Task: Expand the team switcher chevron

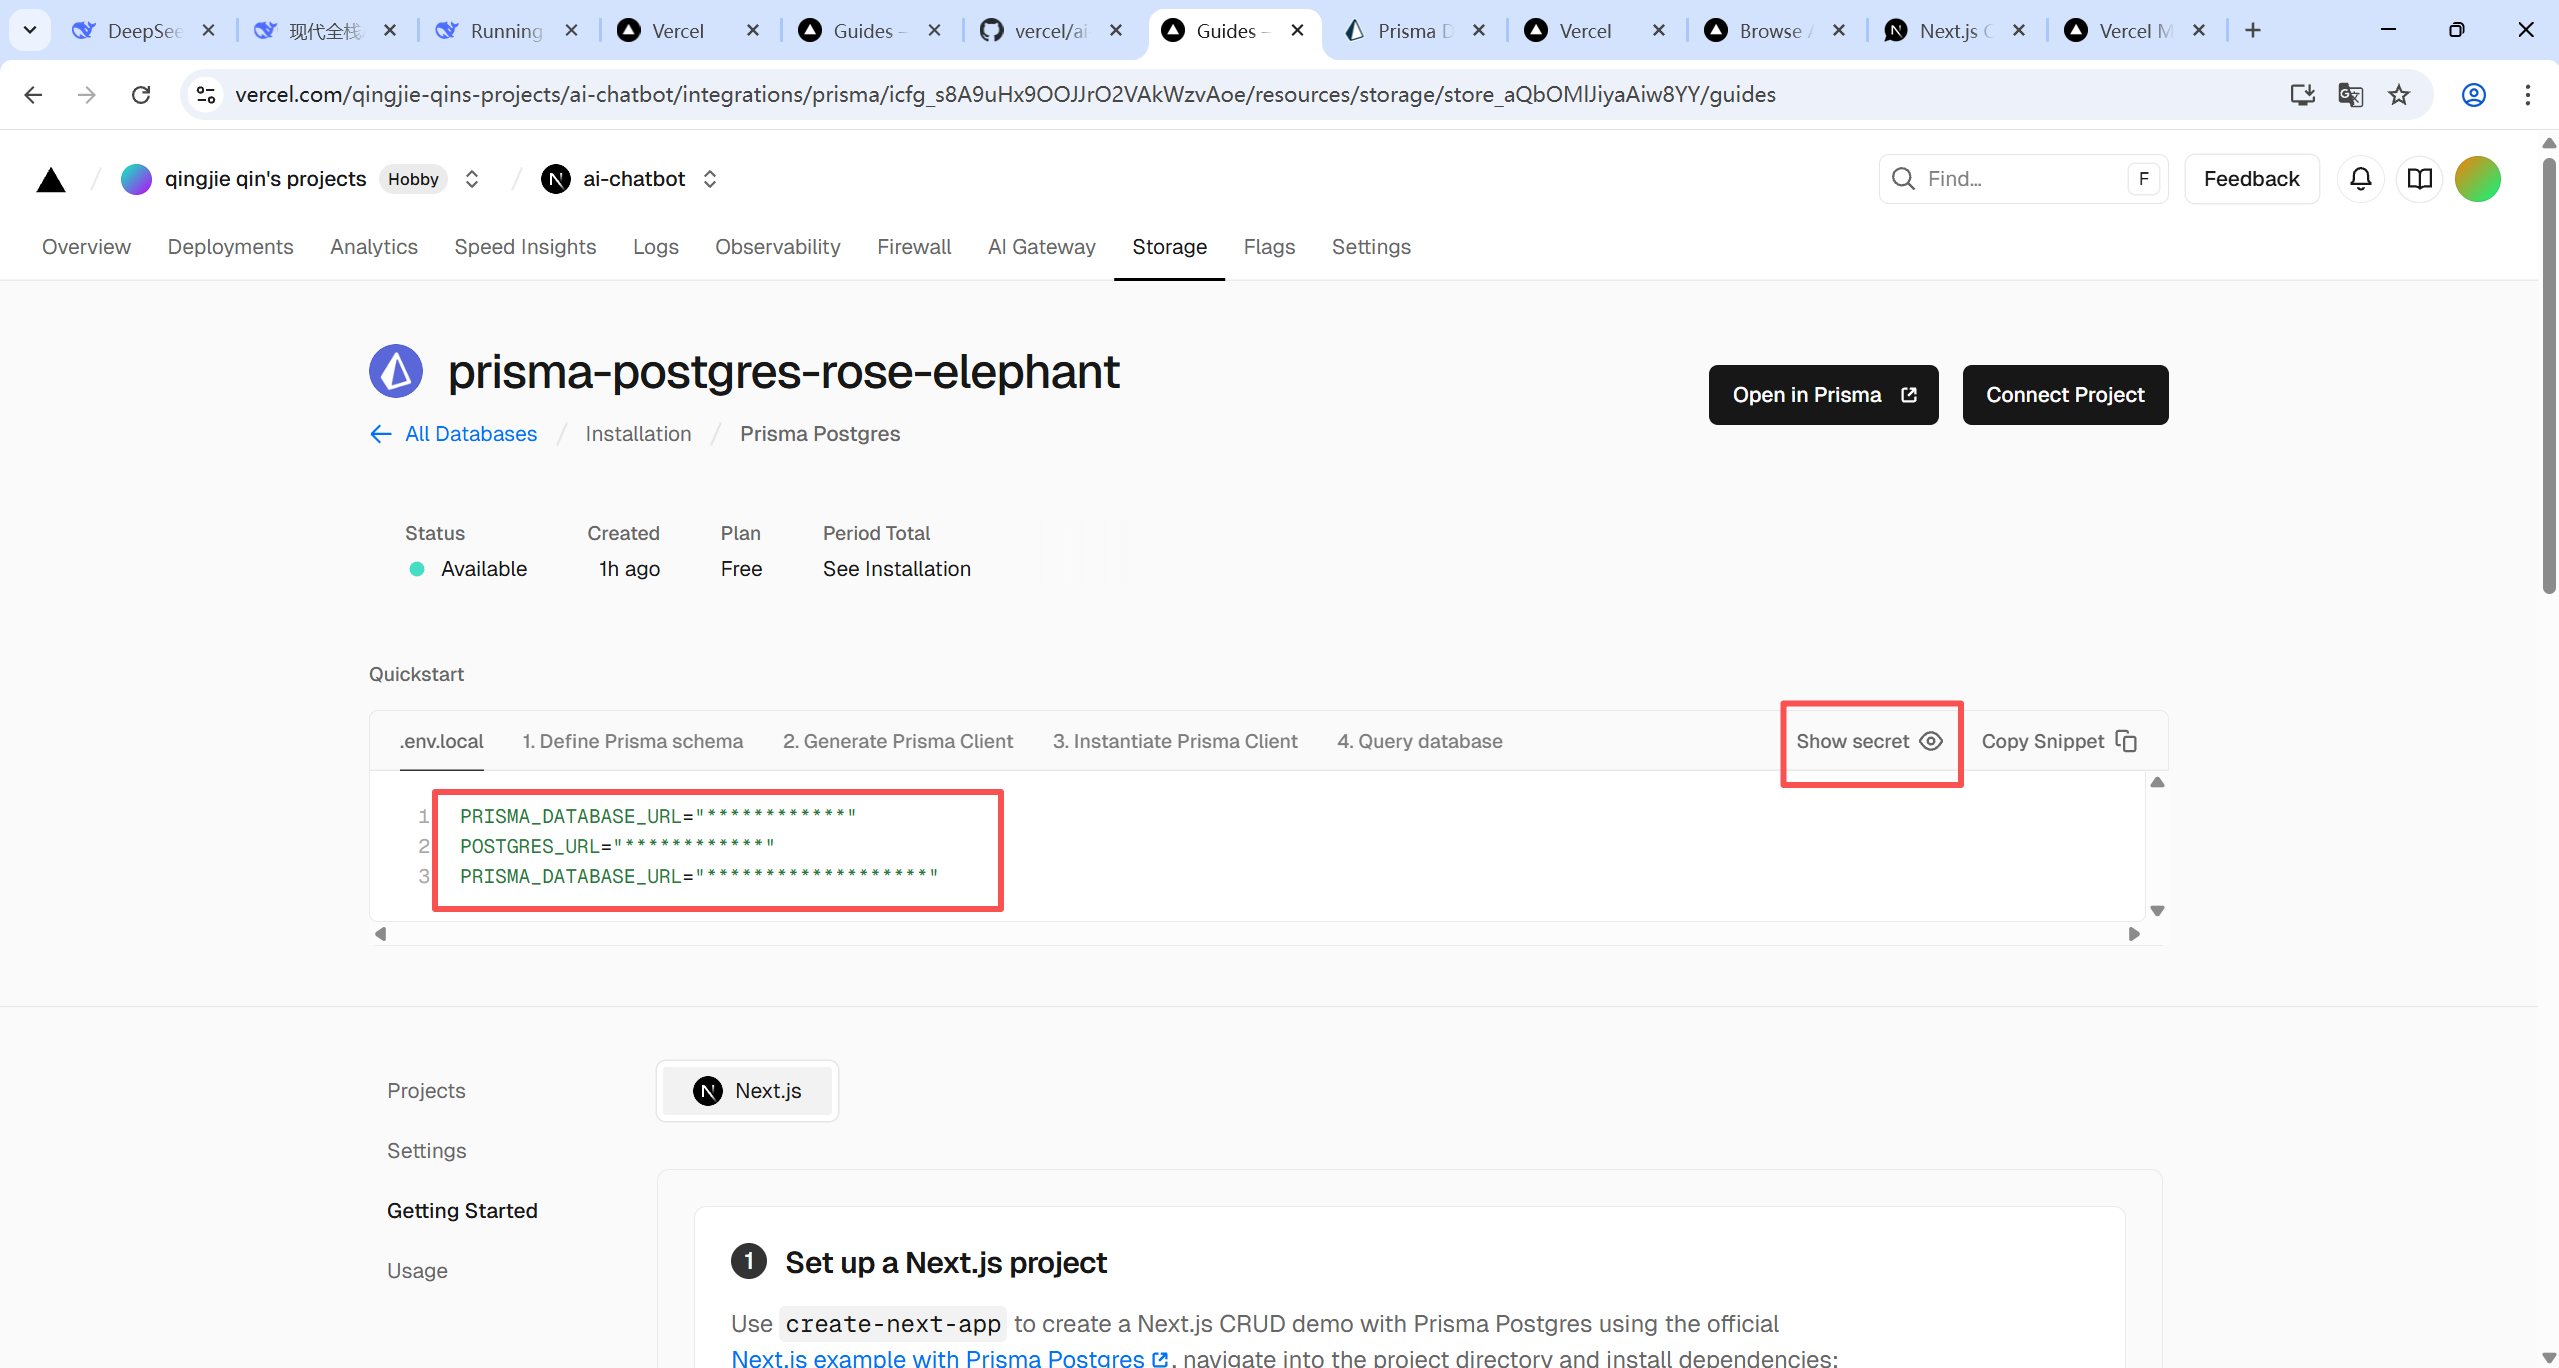Action: tap(472, 179)
